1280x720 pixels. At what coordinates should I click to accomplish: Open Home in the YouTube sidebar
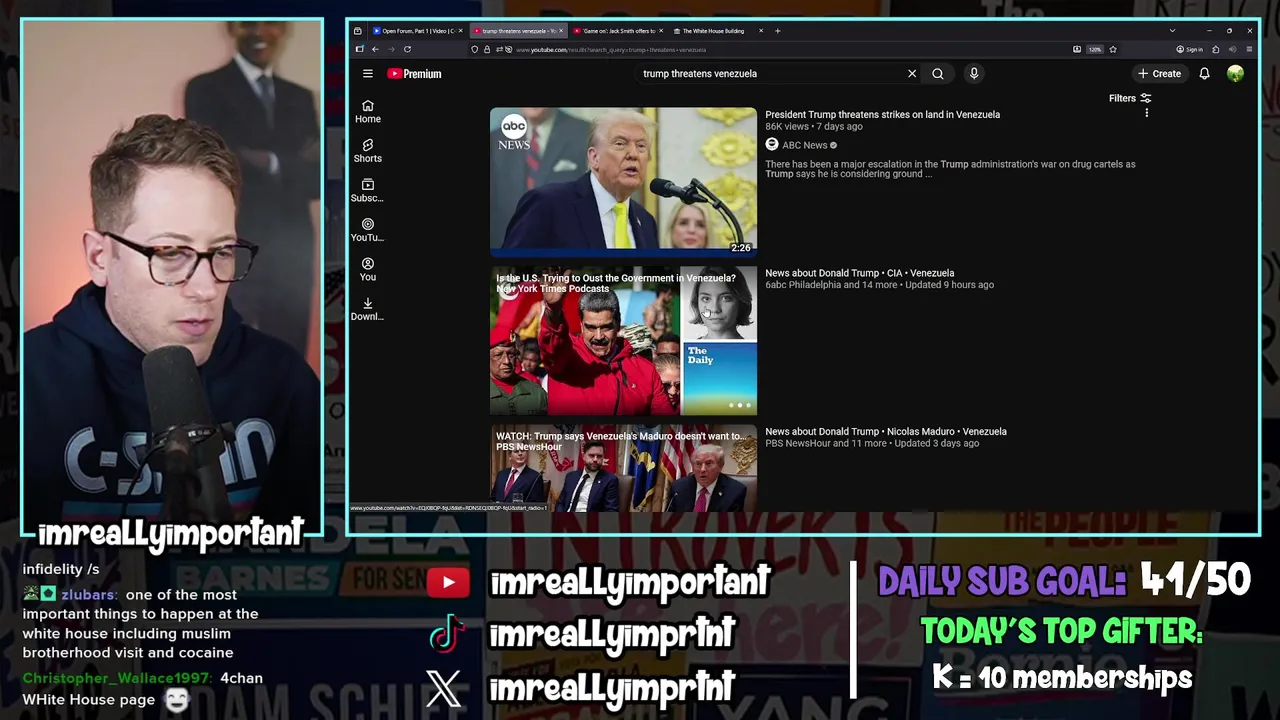pos(368,112)
